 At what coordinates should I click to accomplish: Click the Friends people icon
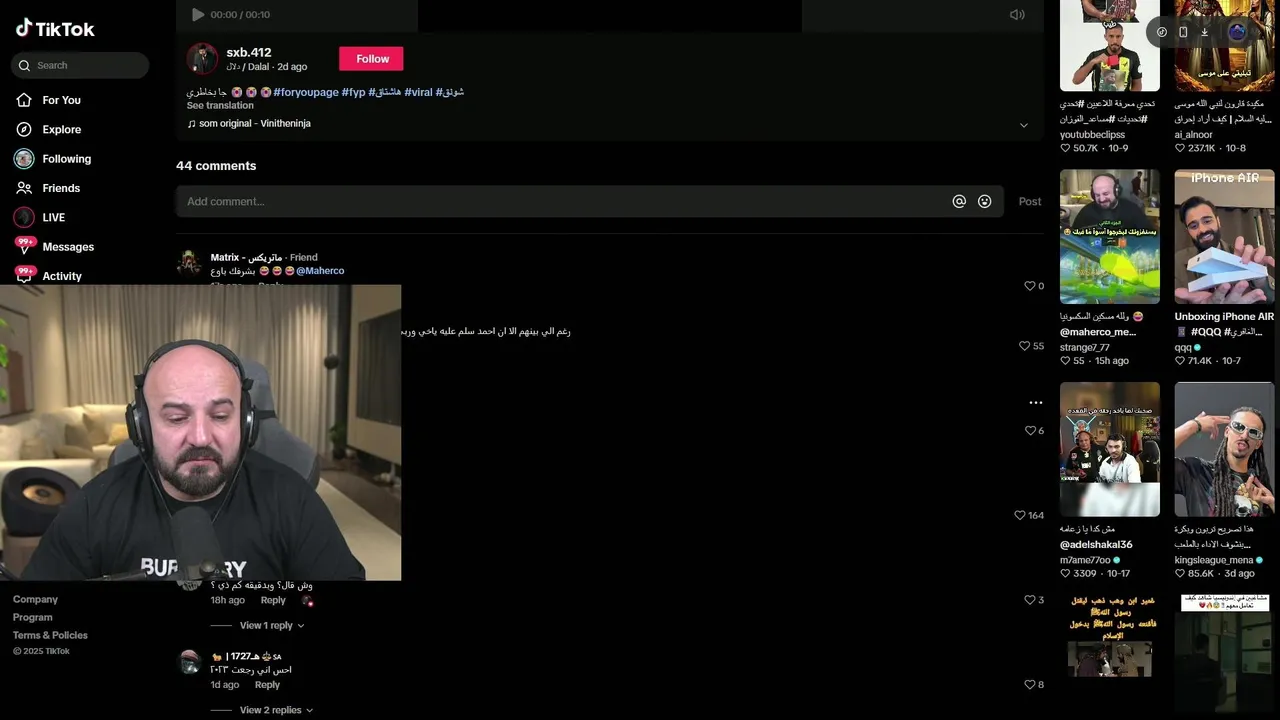(24, 188)
